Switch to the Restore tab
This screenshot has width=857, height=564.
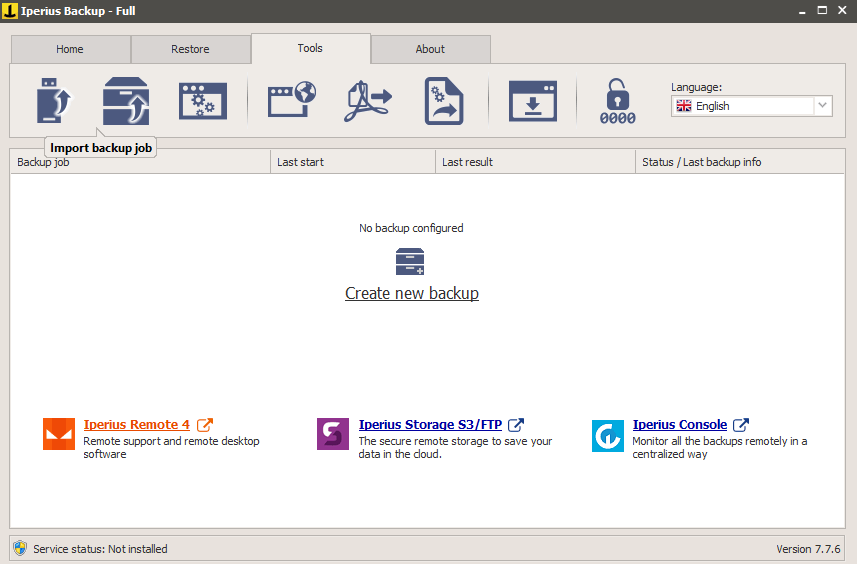click(190, 49)
